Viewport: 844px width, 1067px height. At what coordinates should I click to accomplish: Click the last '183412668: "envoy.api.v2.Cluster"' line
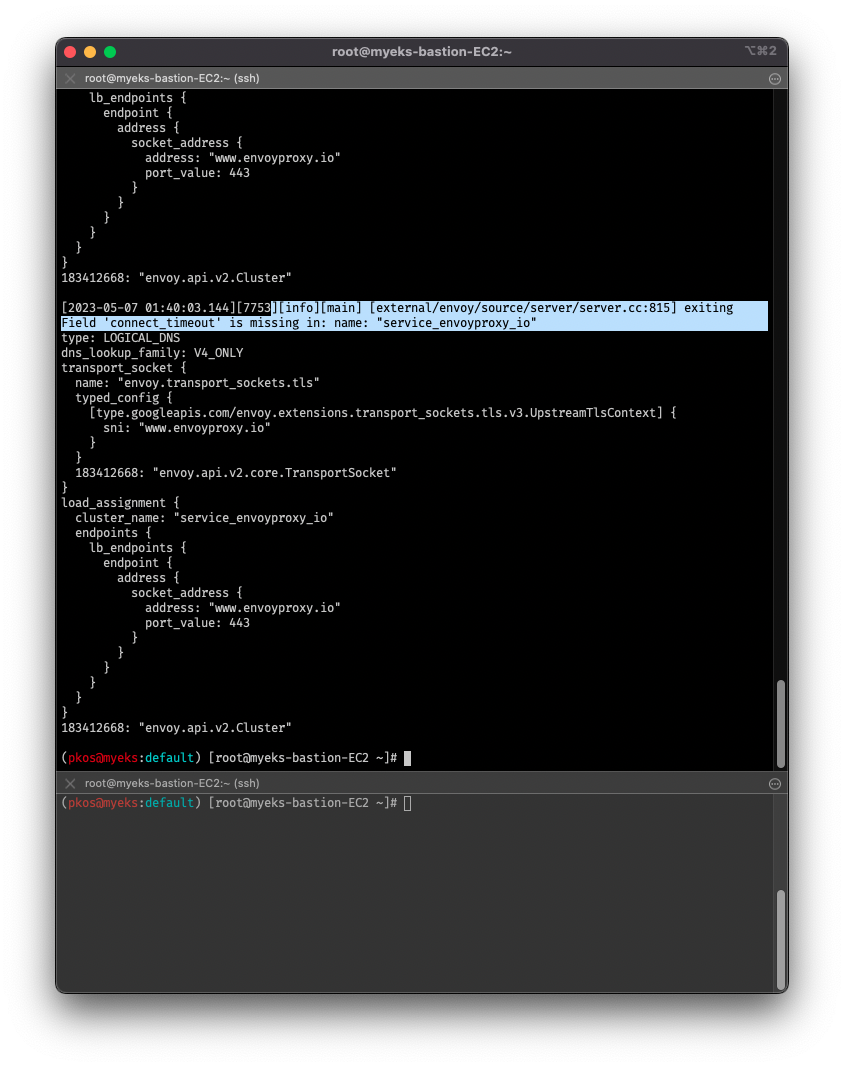[176, 728]
